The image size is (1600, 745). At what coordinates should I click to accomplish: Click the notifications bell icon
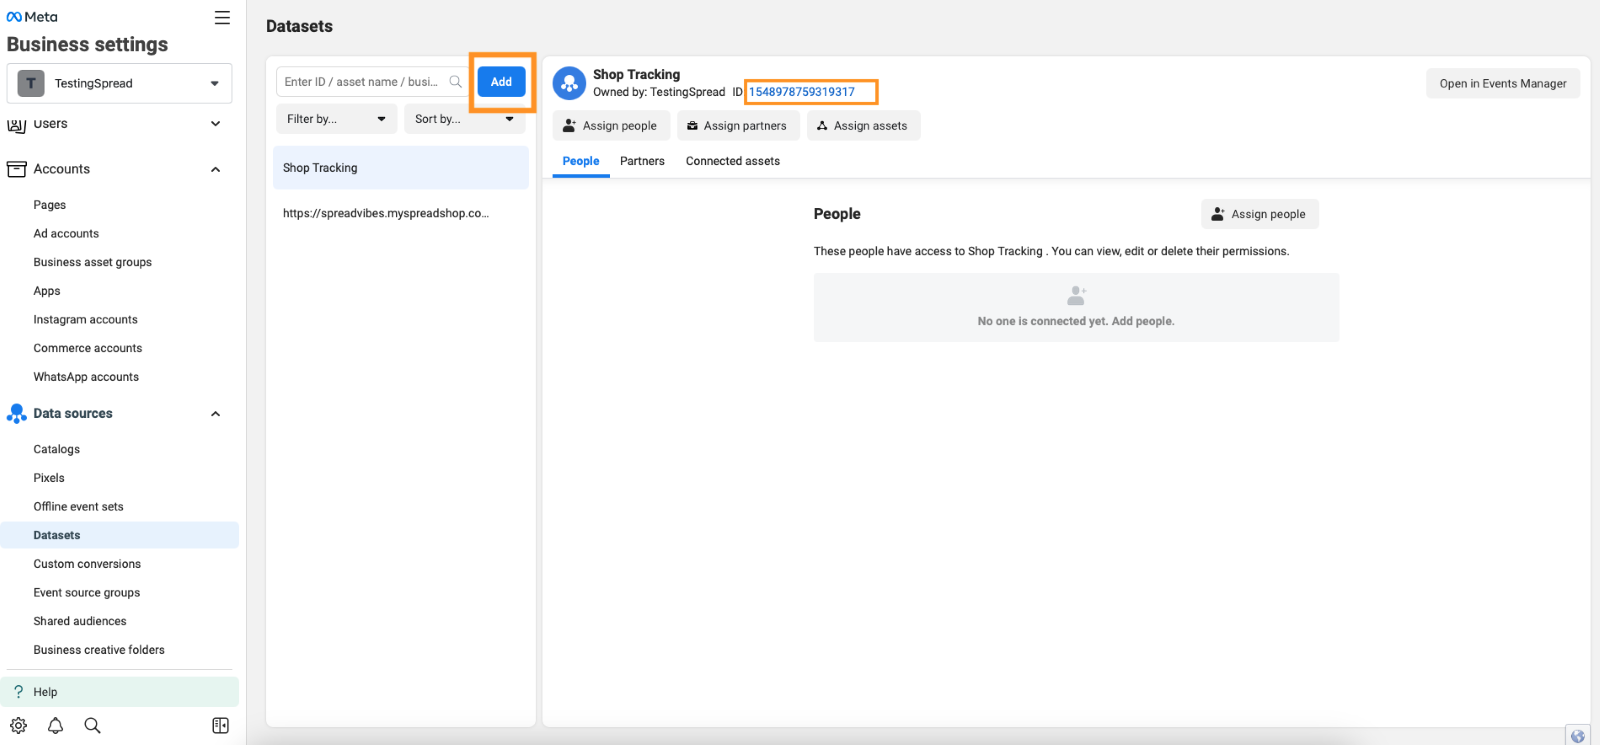(x=55, y=726)
